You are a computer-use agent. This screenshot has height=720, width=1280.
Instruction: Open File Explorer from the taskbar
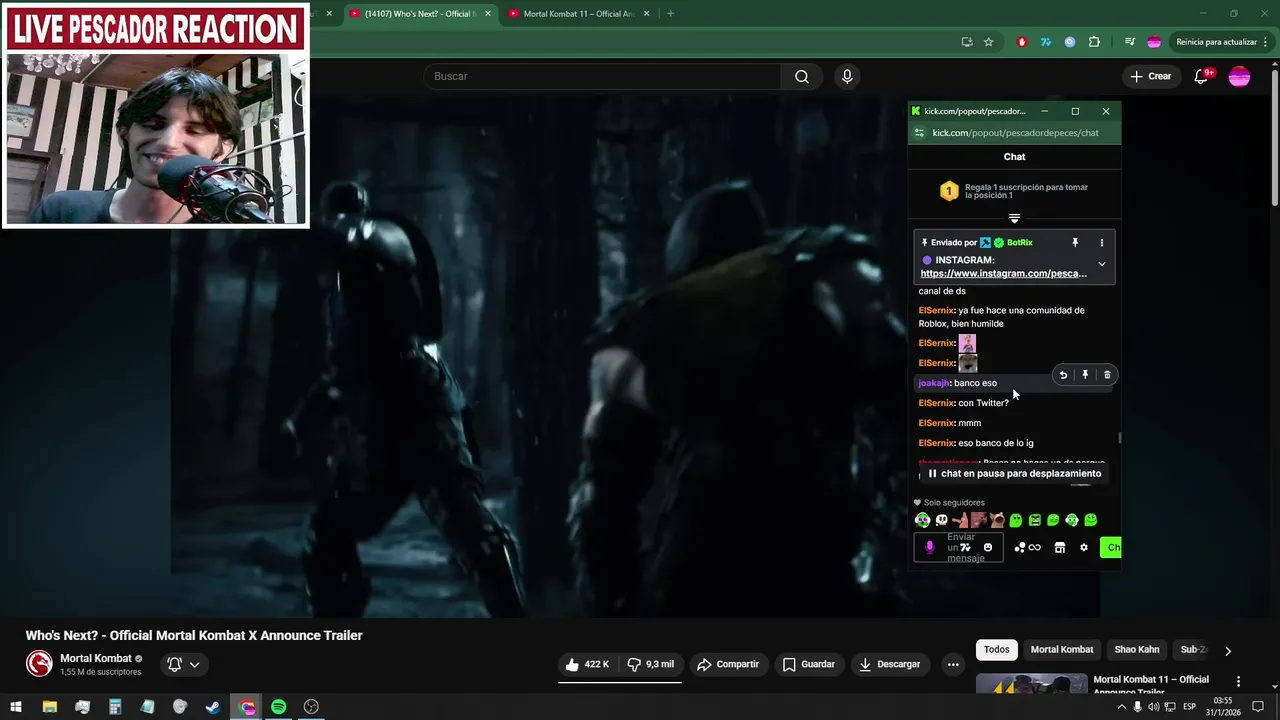(49, 707)
